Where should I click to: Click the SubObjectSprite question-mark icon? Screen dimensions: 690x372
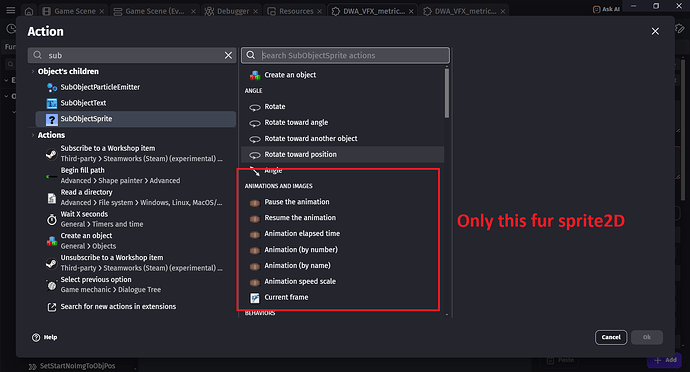pos(52,119)
